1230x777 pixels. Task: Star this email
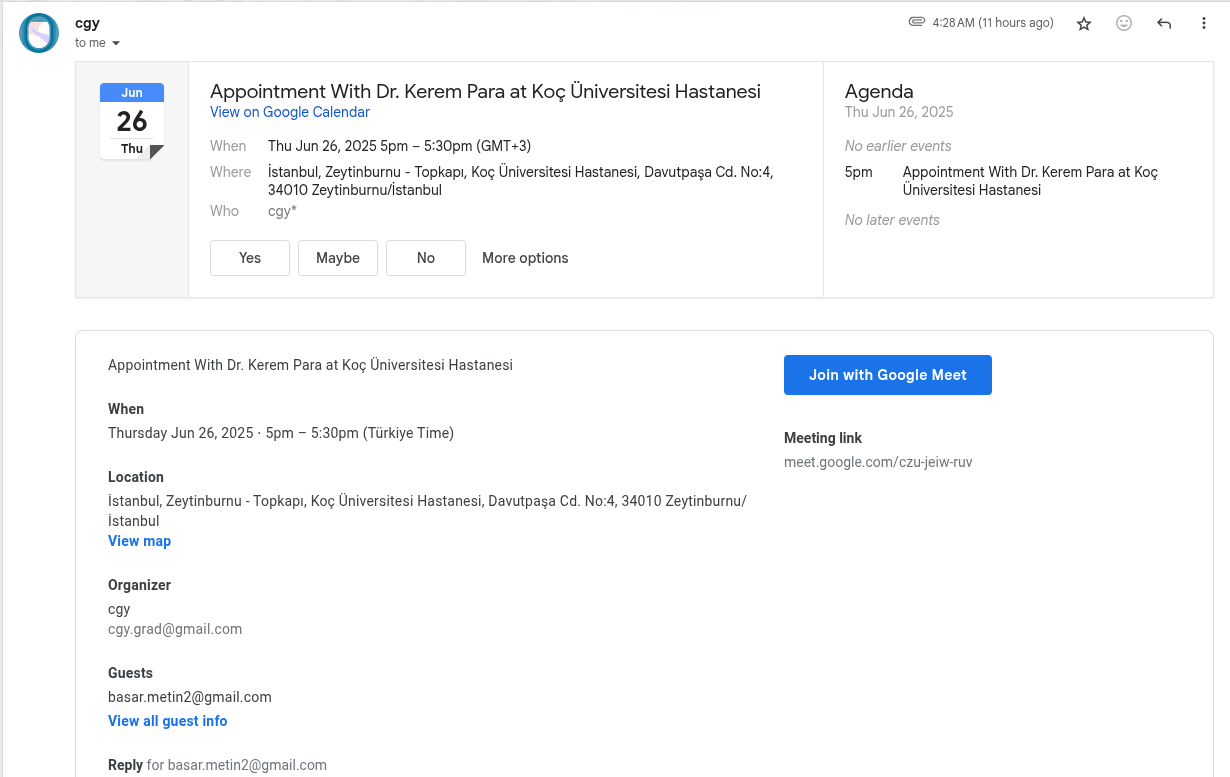click(x=1084, y=23)
